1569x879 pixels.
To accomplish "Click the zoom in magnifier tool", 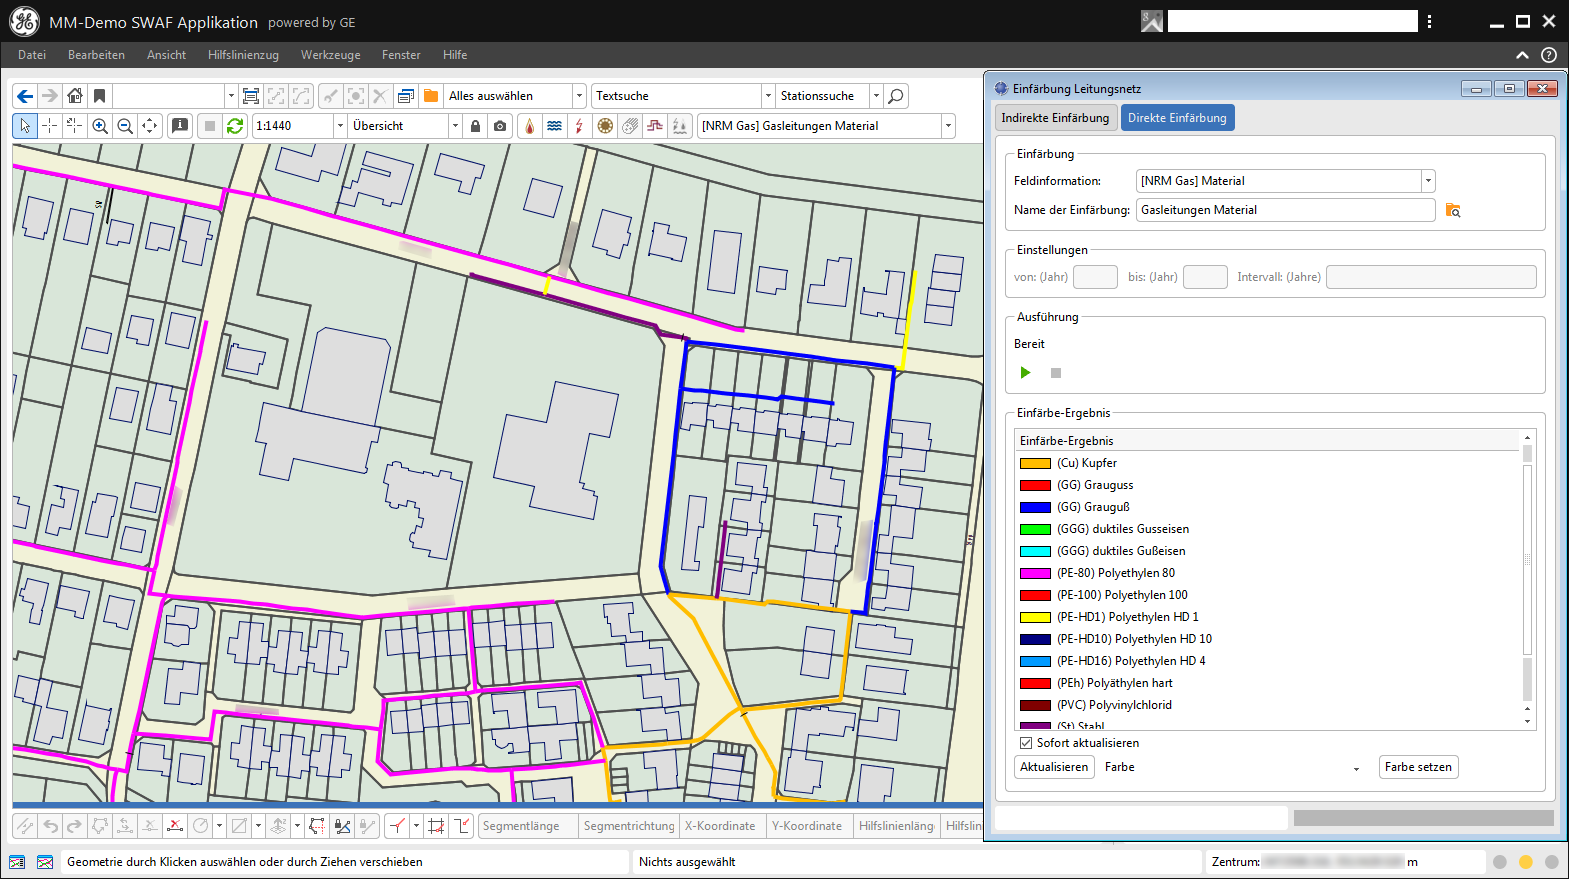I will tap(100, 126).
